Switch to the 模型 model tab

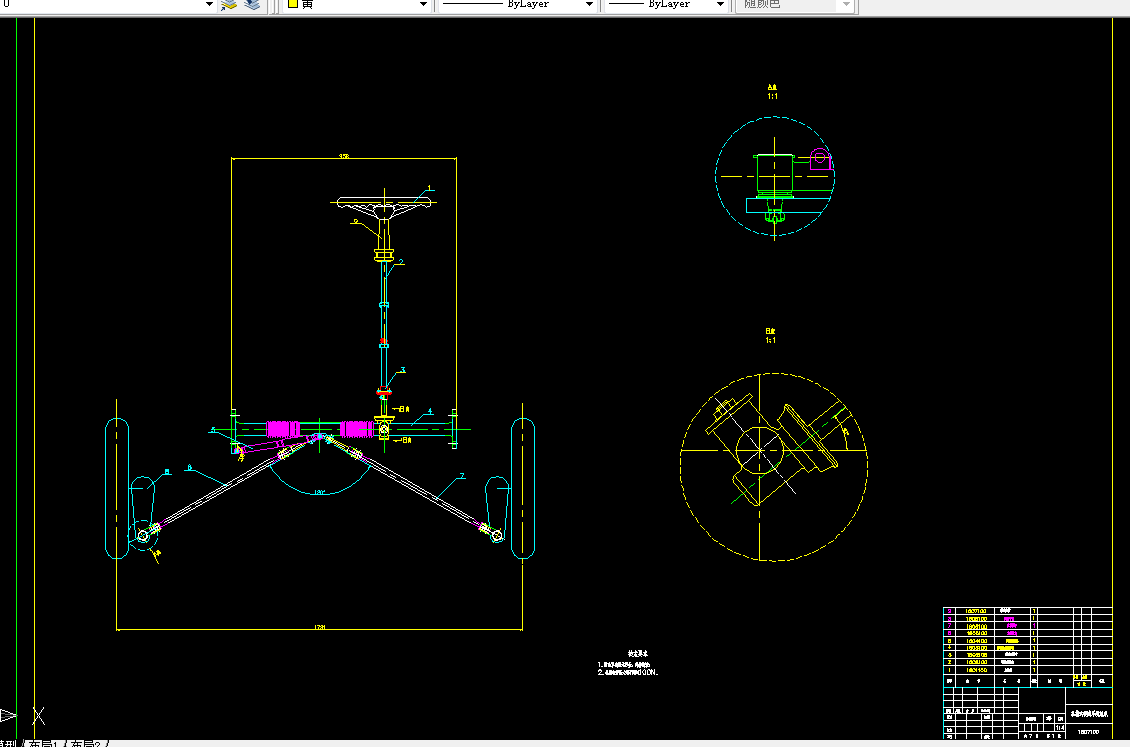point(9,743)
